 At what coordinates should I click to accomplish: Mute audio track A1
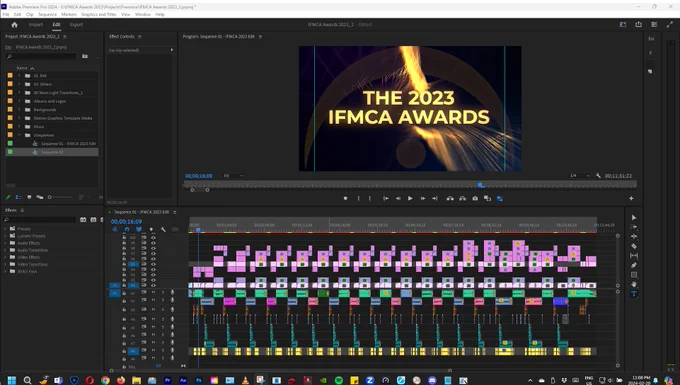click(153, 293)
